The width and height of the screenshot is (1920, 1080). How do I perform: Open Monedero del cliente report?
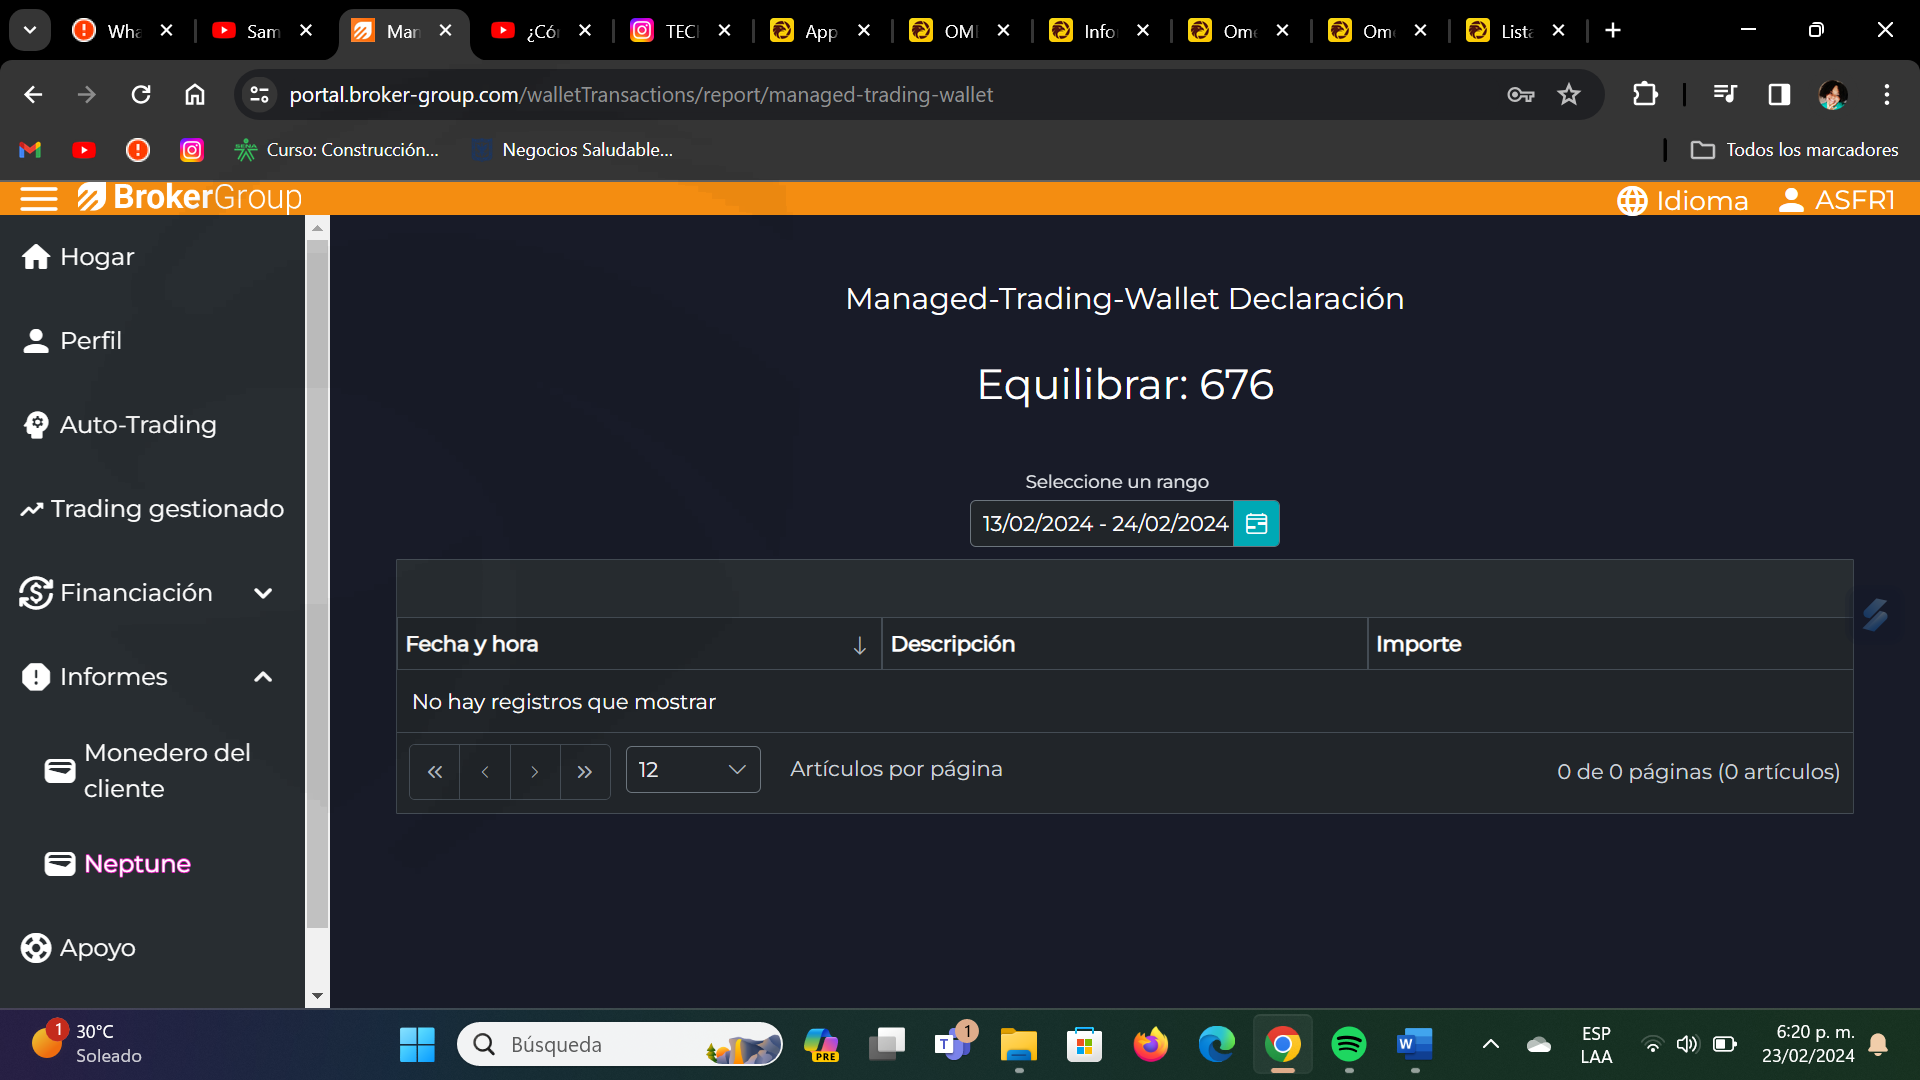(166, 770)
